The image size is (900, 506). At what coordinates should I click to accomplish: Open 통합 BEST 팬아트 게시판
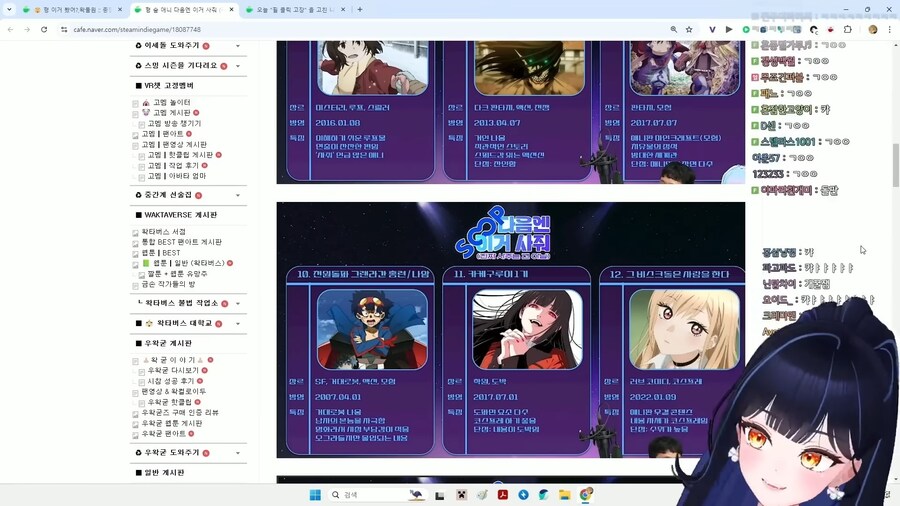pyautogui.click(x=181, y=242)
